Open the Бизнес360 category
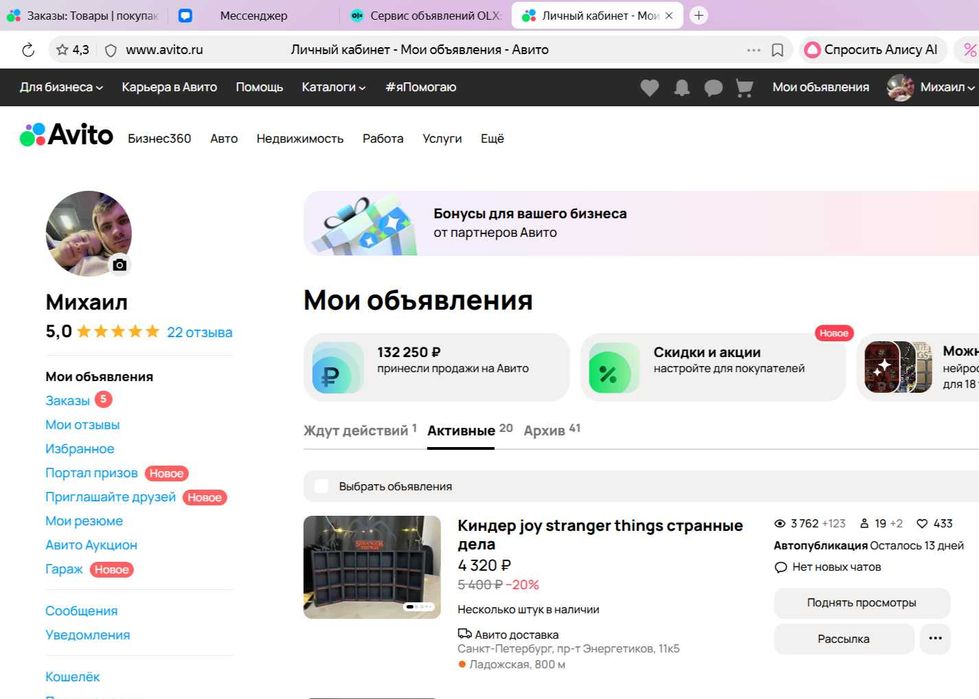The image size is (979, 699). click(159, 139)
